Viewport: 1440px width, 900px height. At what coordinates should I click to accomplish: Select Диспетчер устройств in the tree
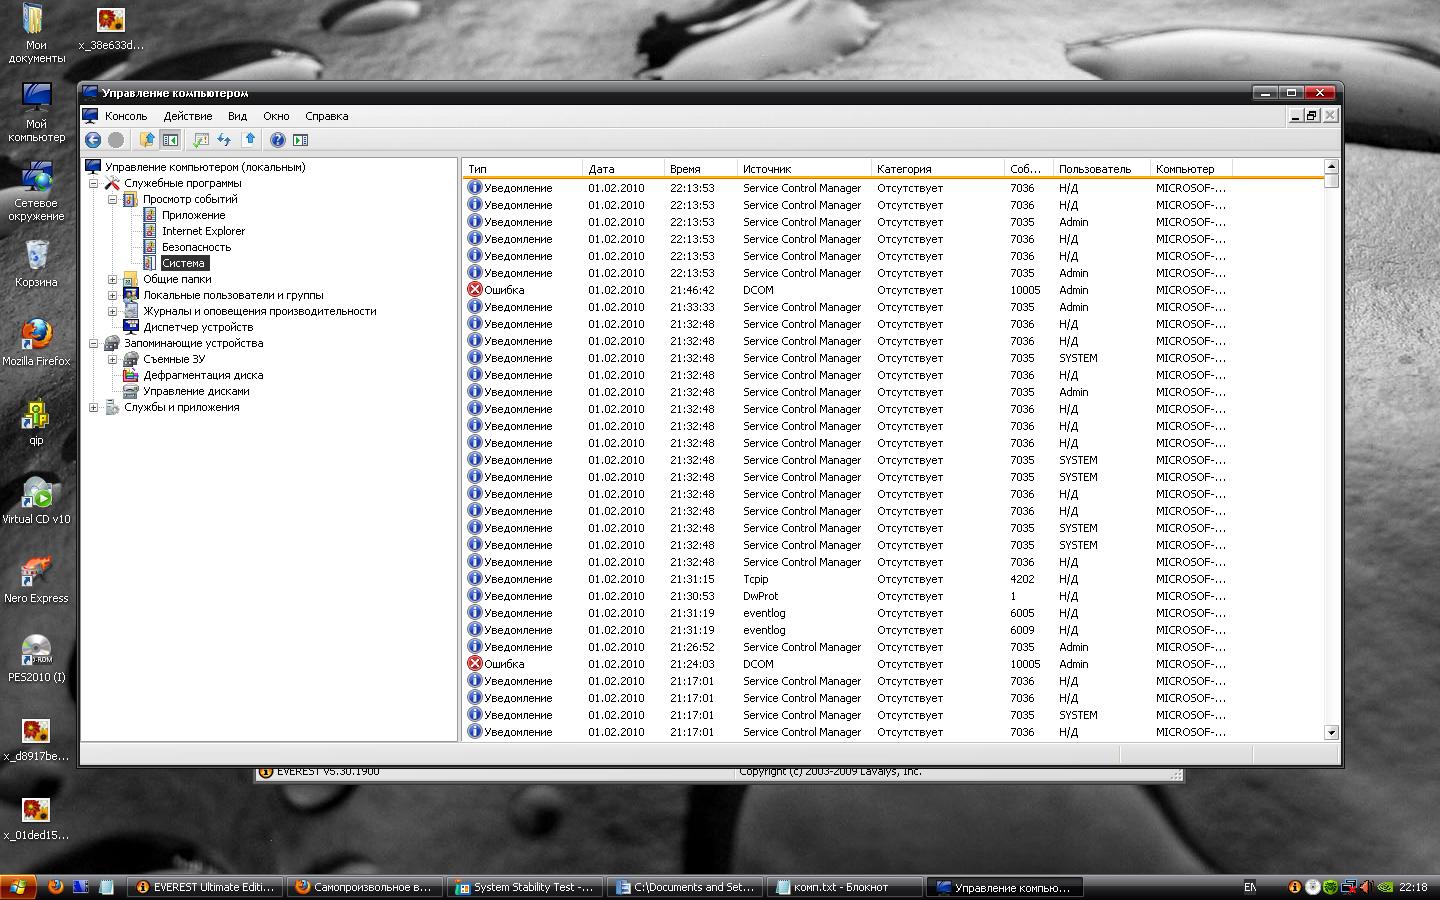point(197,327)
